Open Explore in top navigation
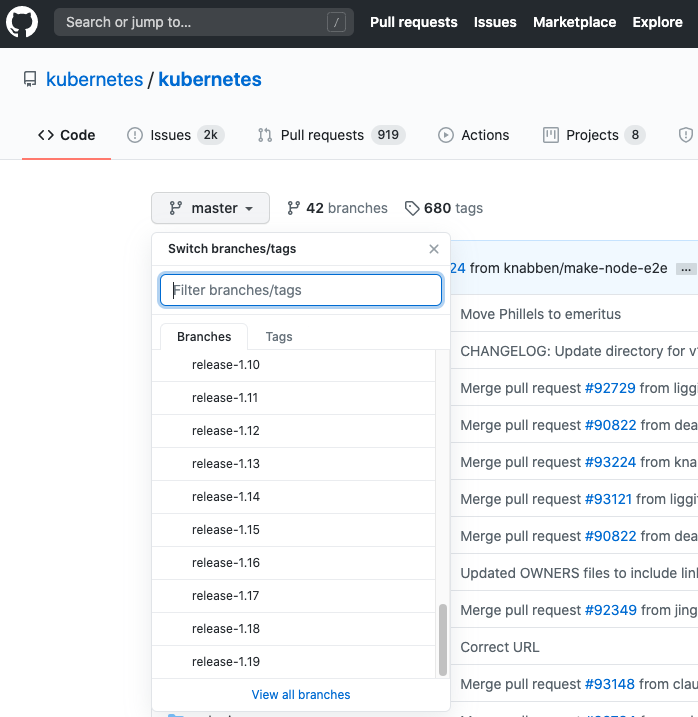Image resolution: width=698 pixels, height=717 pixels. point(657,22)
